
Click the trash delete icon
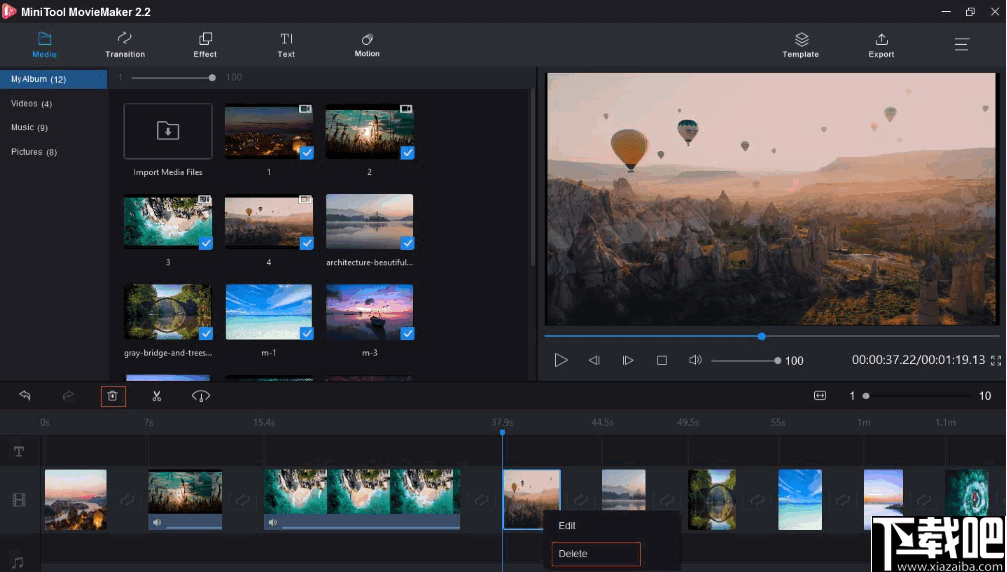(x=112, y=396)
